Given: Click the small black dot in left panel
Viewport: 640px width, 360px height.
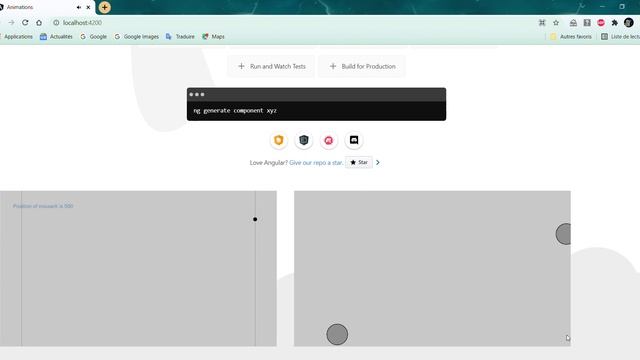Looking at the screenshot, I should (255, 219).
